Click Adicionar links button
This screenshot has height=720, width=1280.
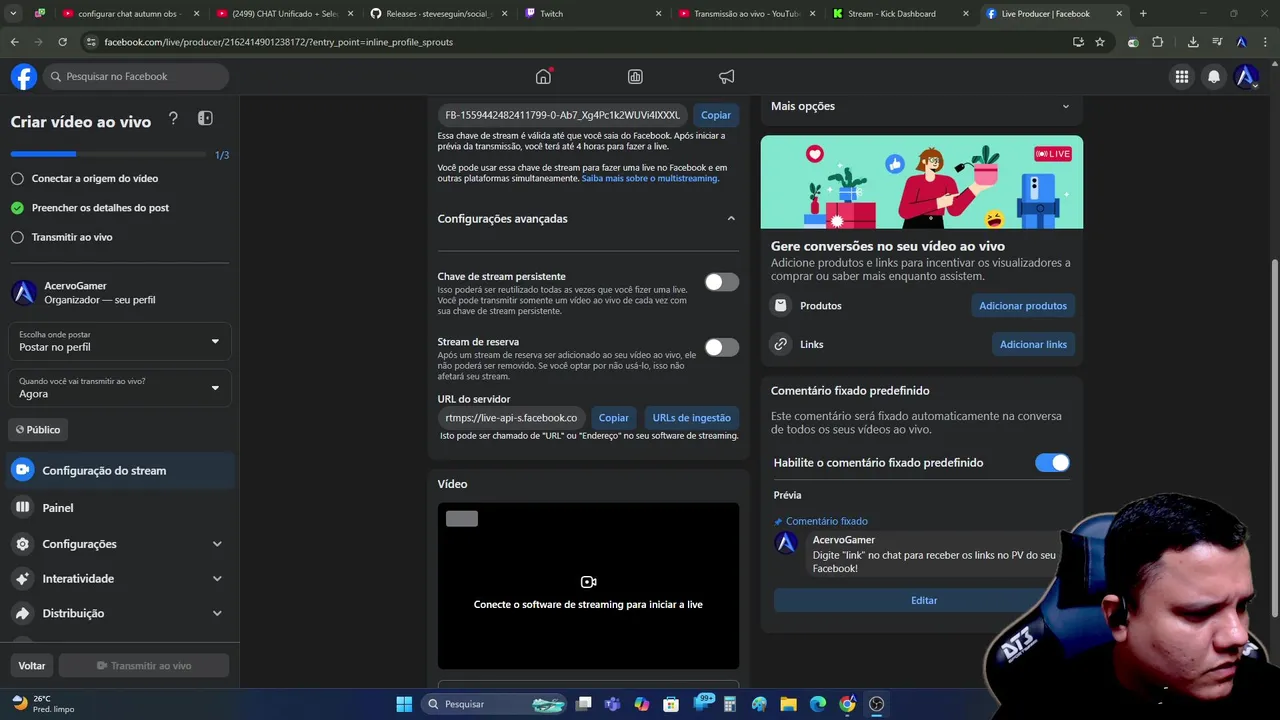click(1033, 344)
